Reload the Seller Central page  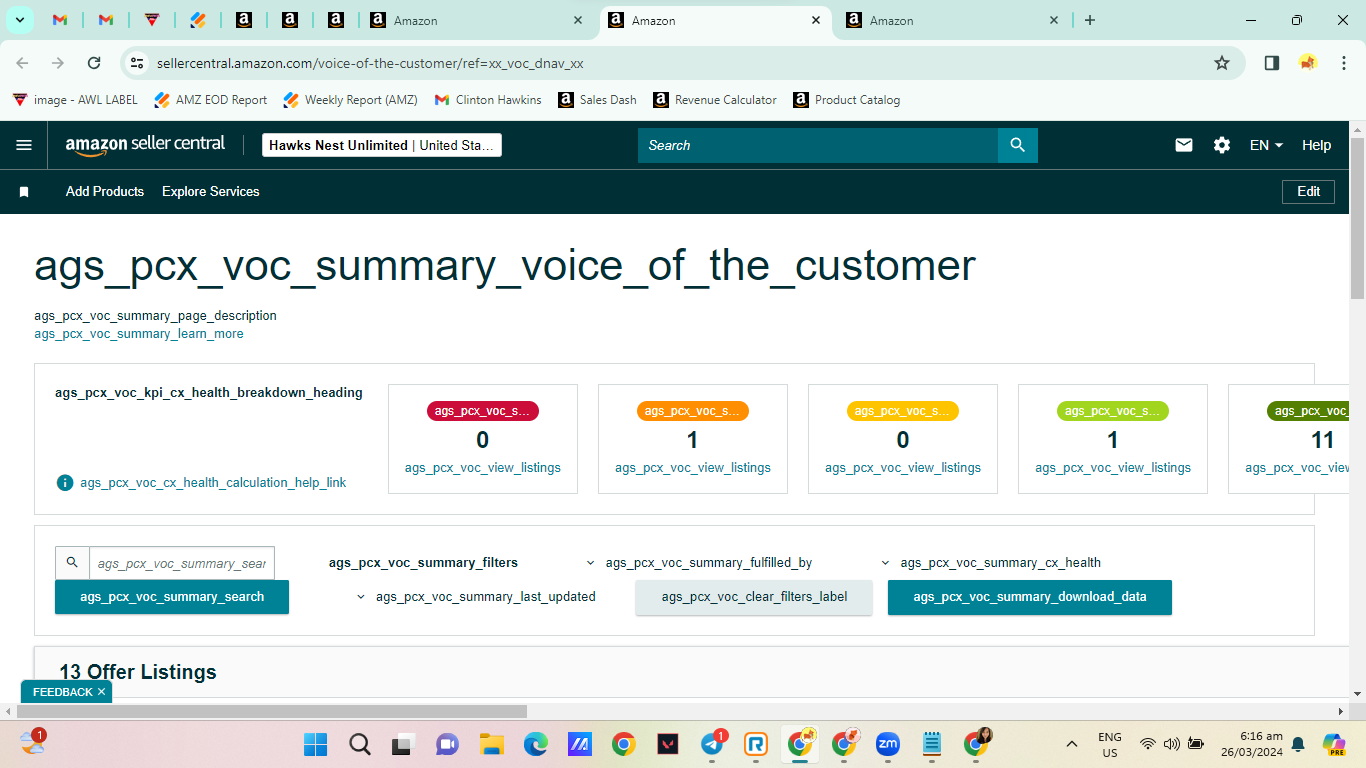click(x=94, y=63)
